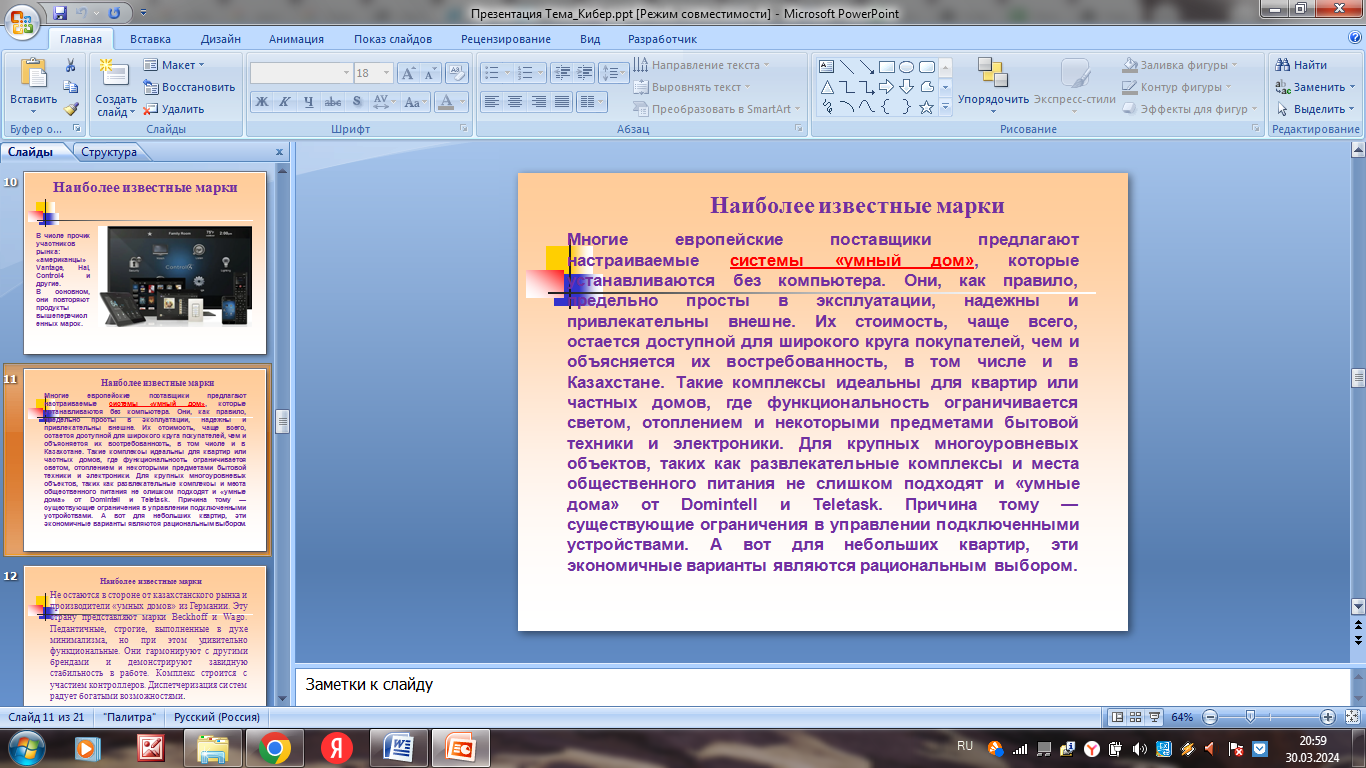Click the 64% zoom level button
1366x768 pixels.
1182,717
